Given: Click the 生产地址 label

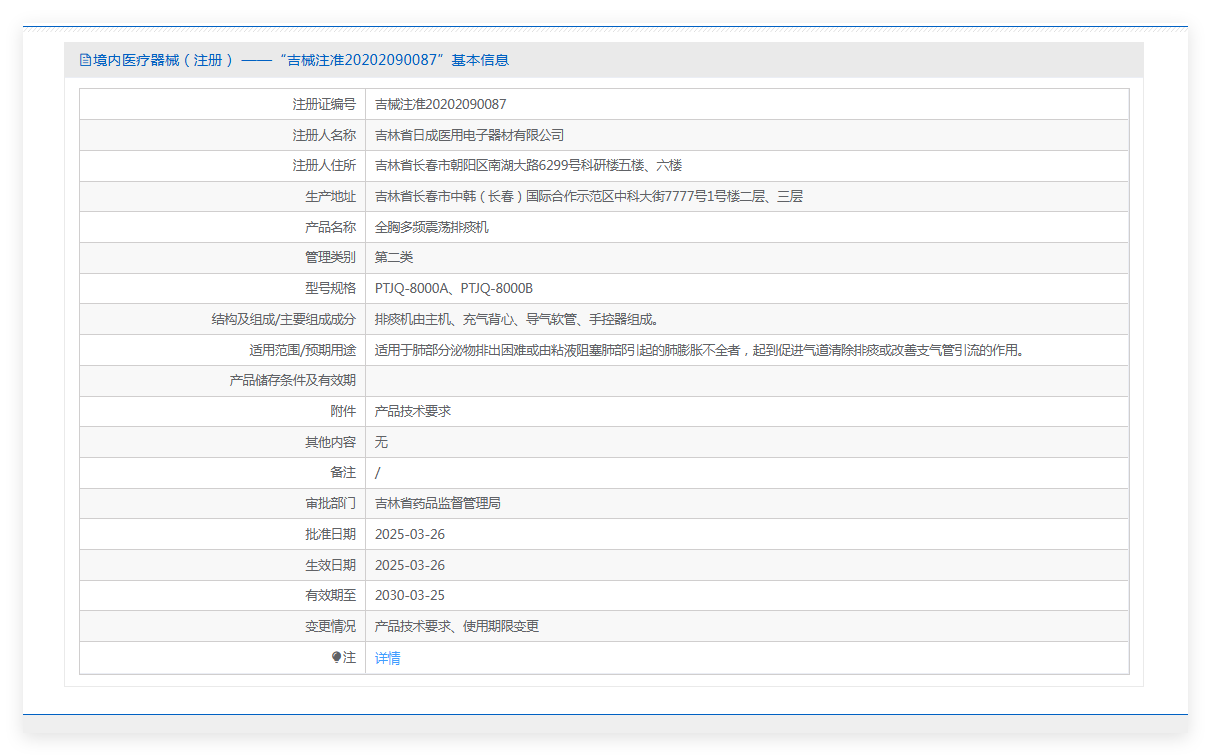Looking at the screenshot, I should tap(330, 196).
